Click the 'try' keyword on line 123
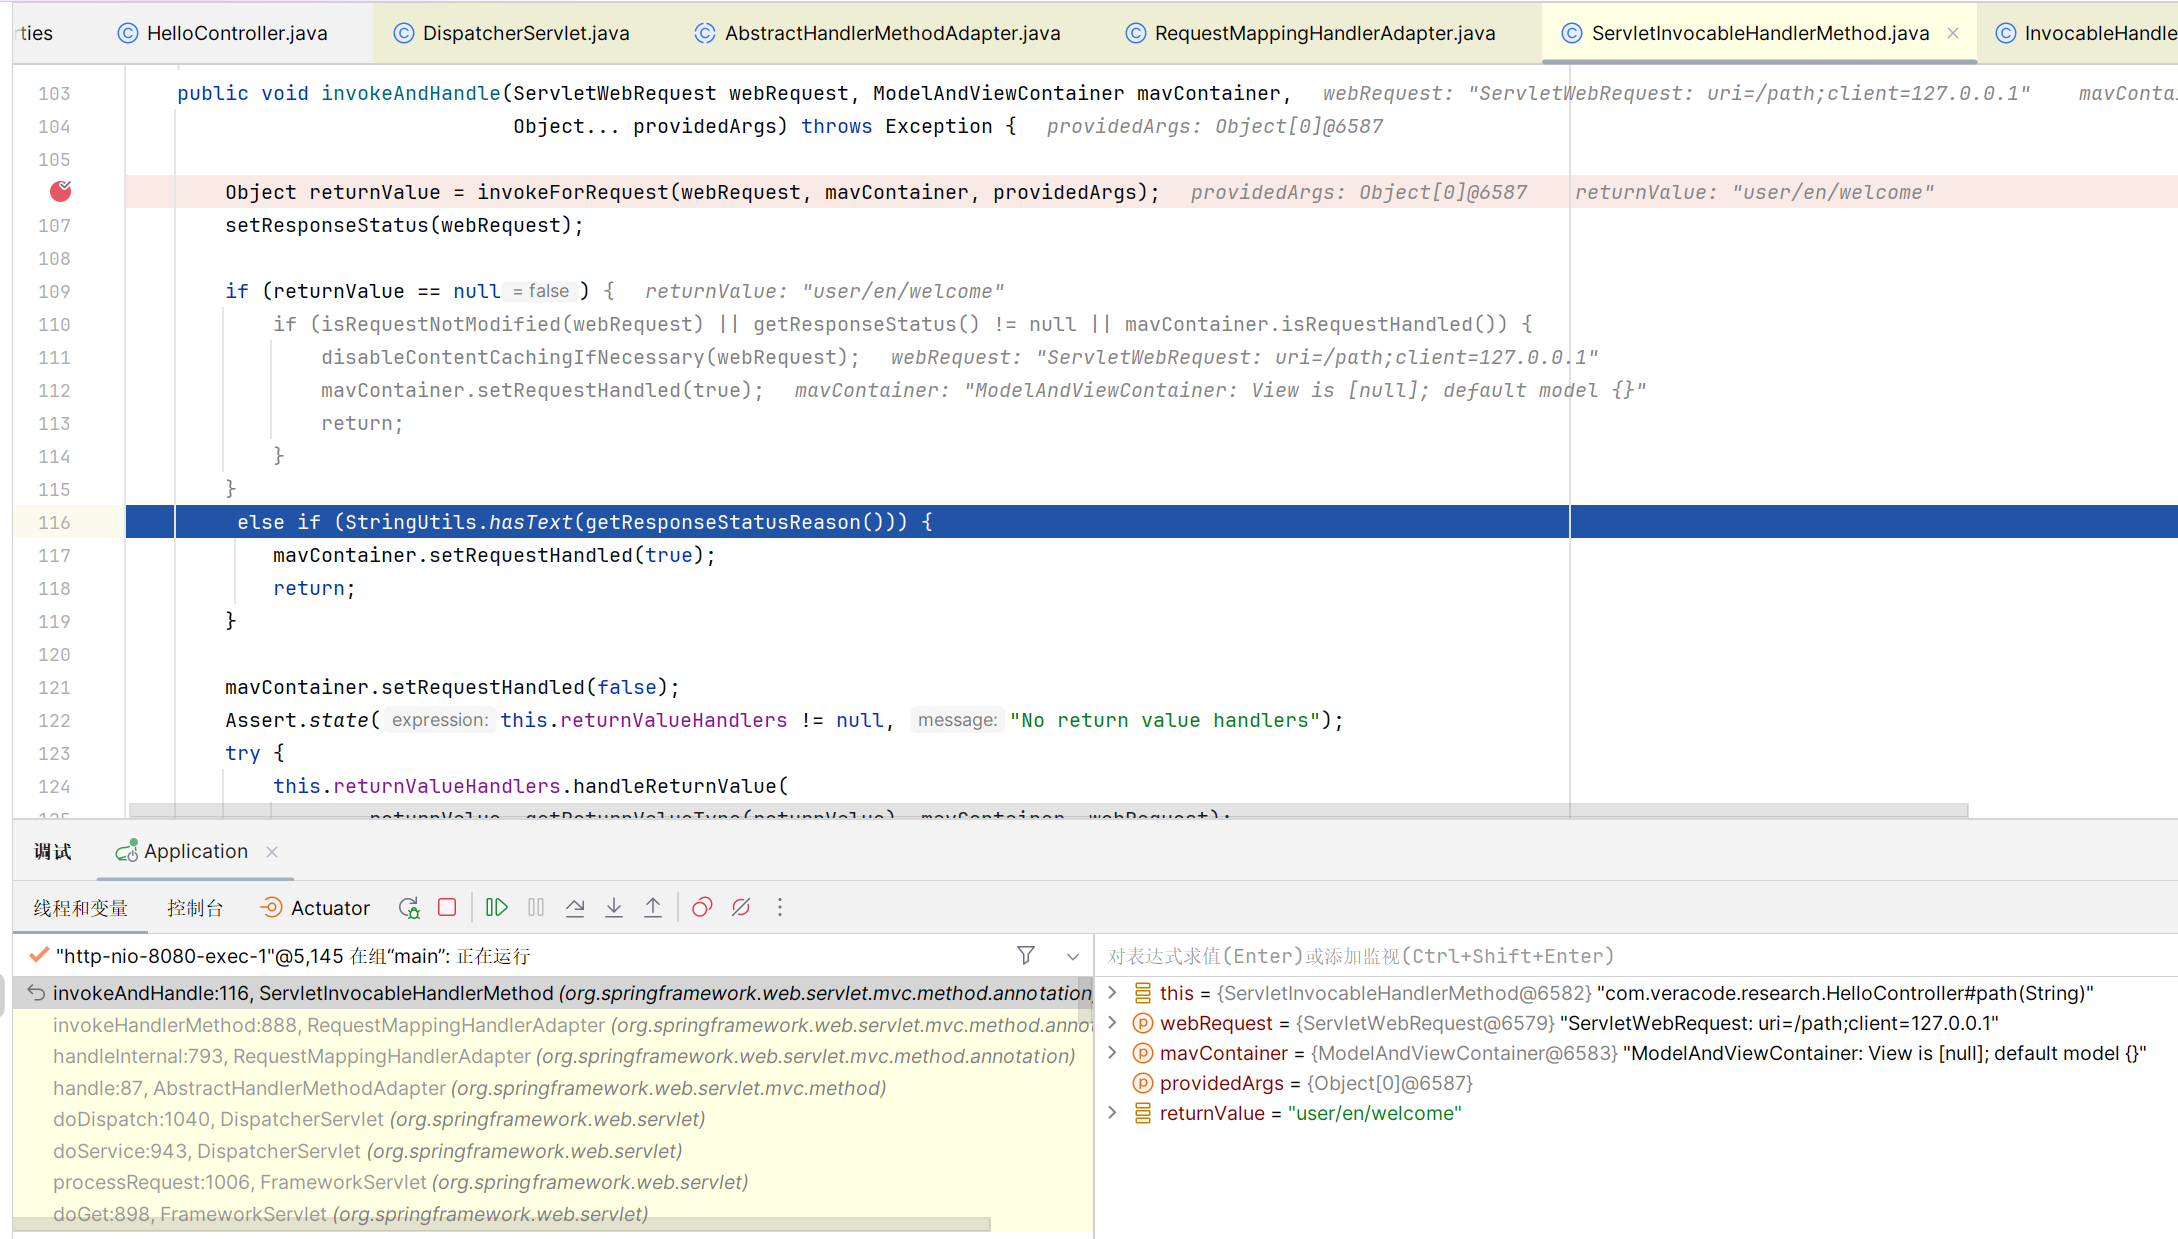This screenshot has width=2178, height=1239. pos(243,753)
